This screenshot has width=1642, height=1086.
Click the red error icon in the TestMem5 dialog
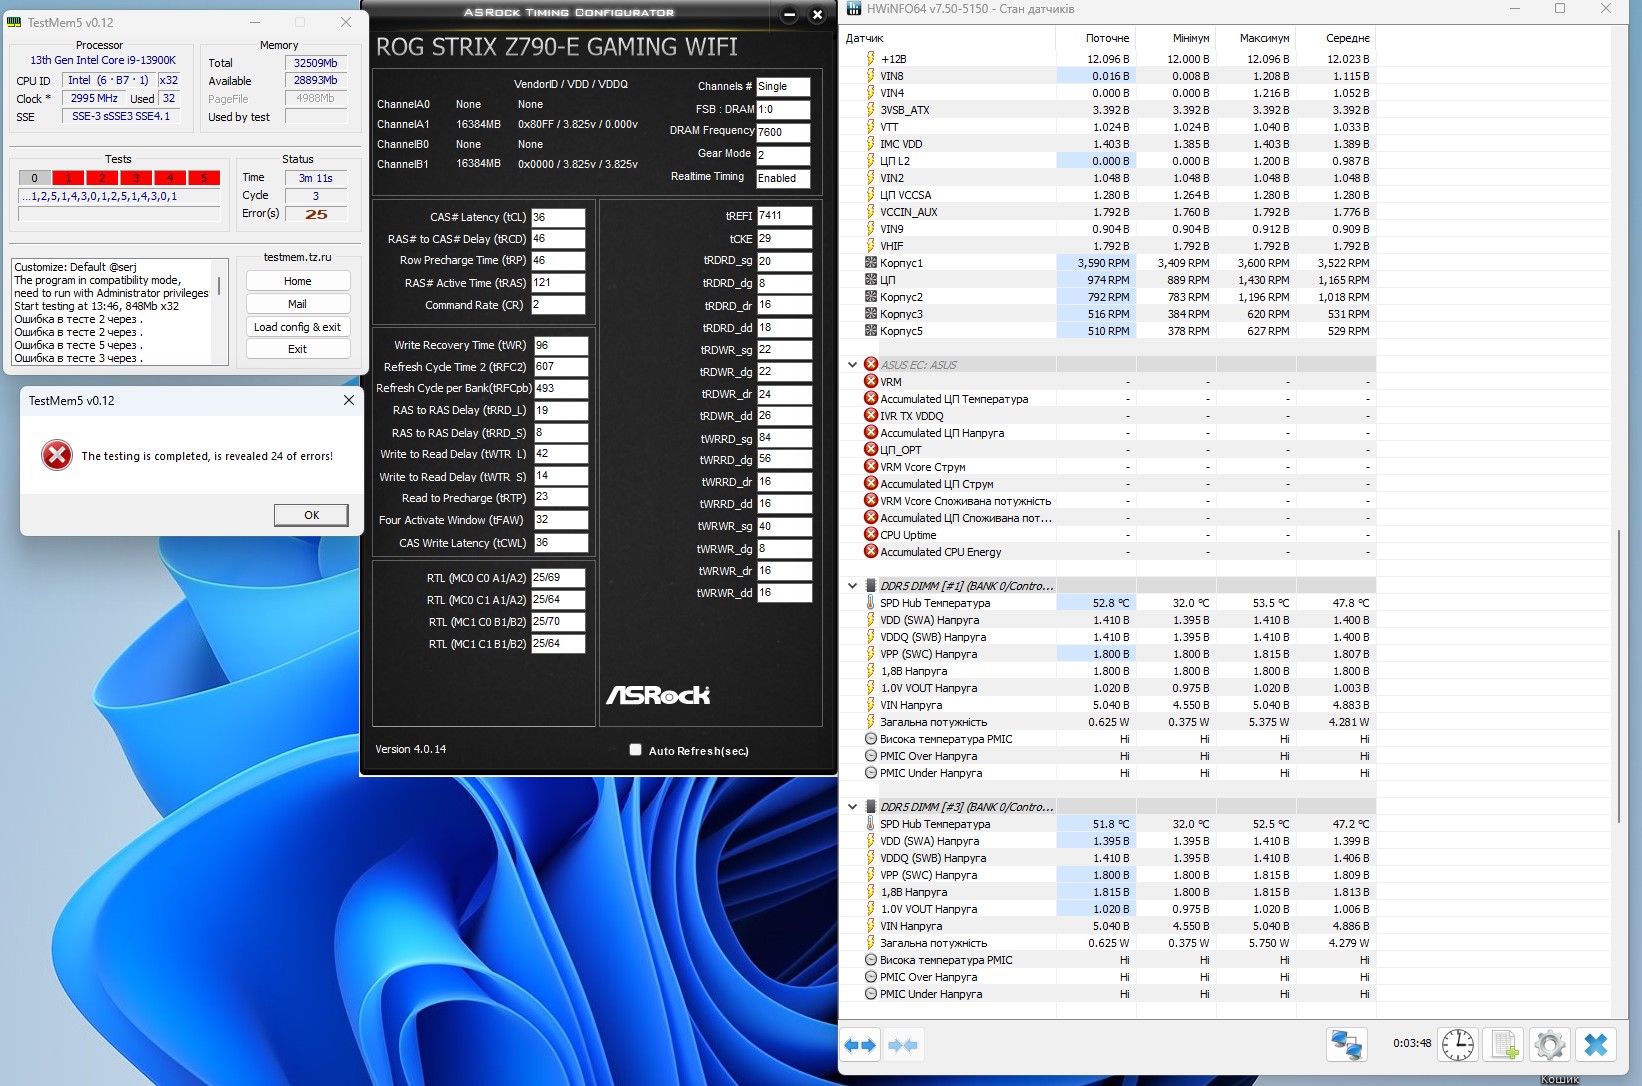(x=57, y=455)
